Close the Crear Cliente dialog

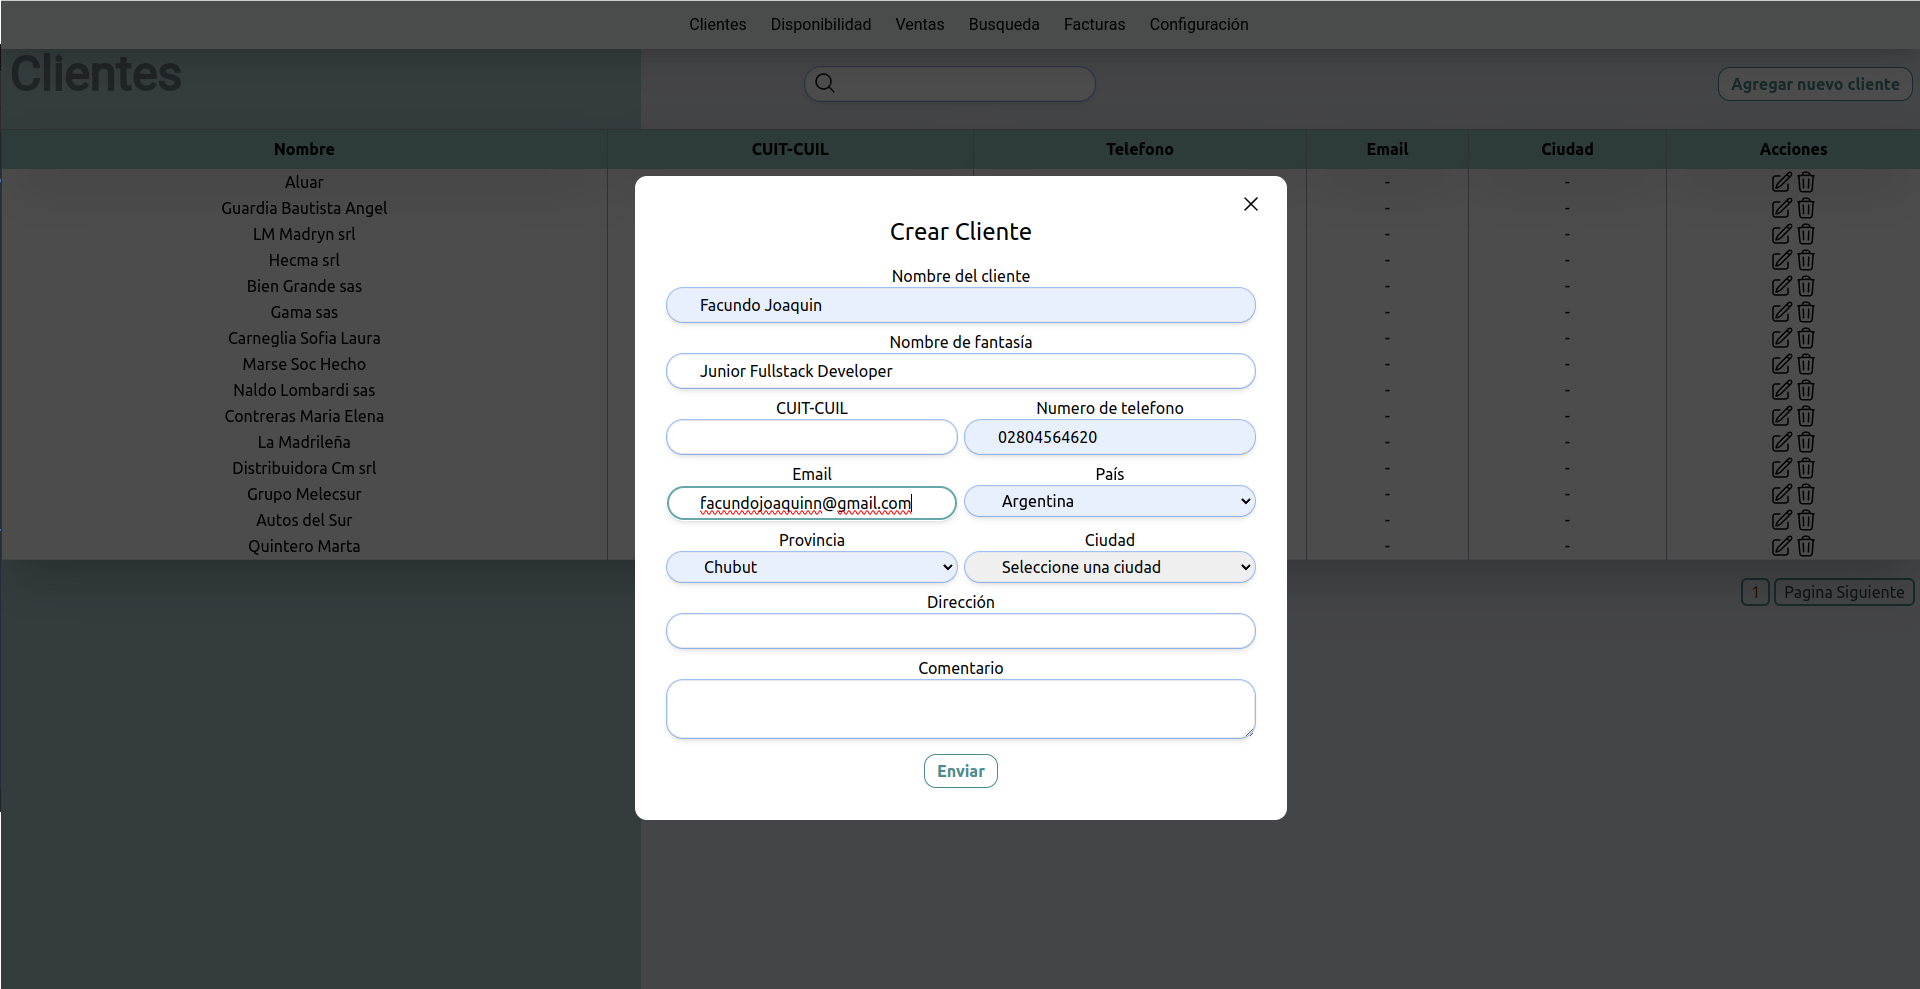click(1250, 204)
